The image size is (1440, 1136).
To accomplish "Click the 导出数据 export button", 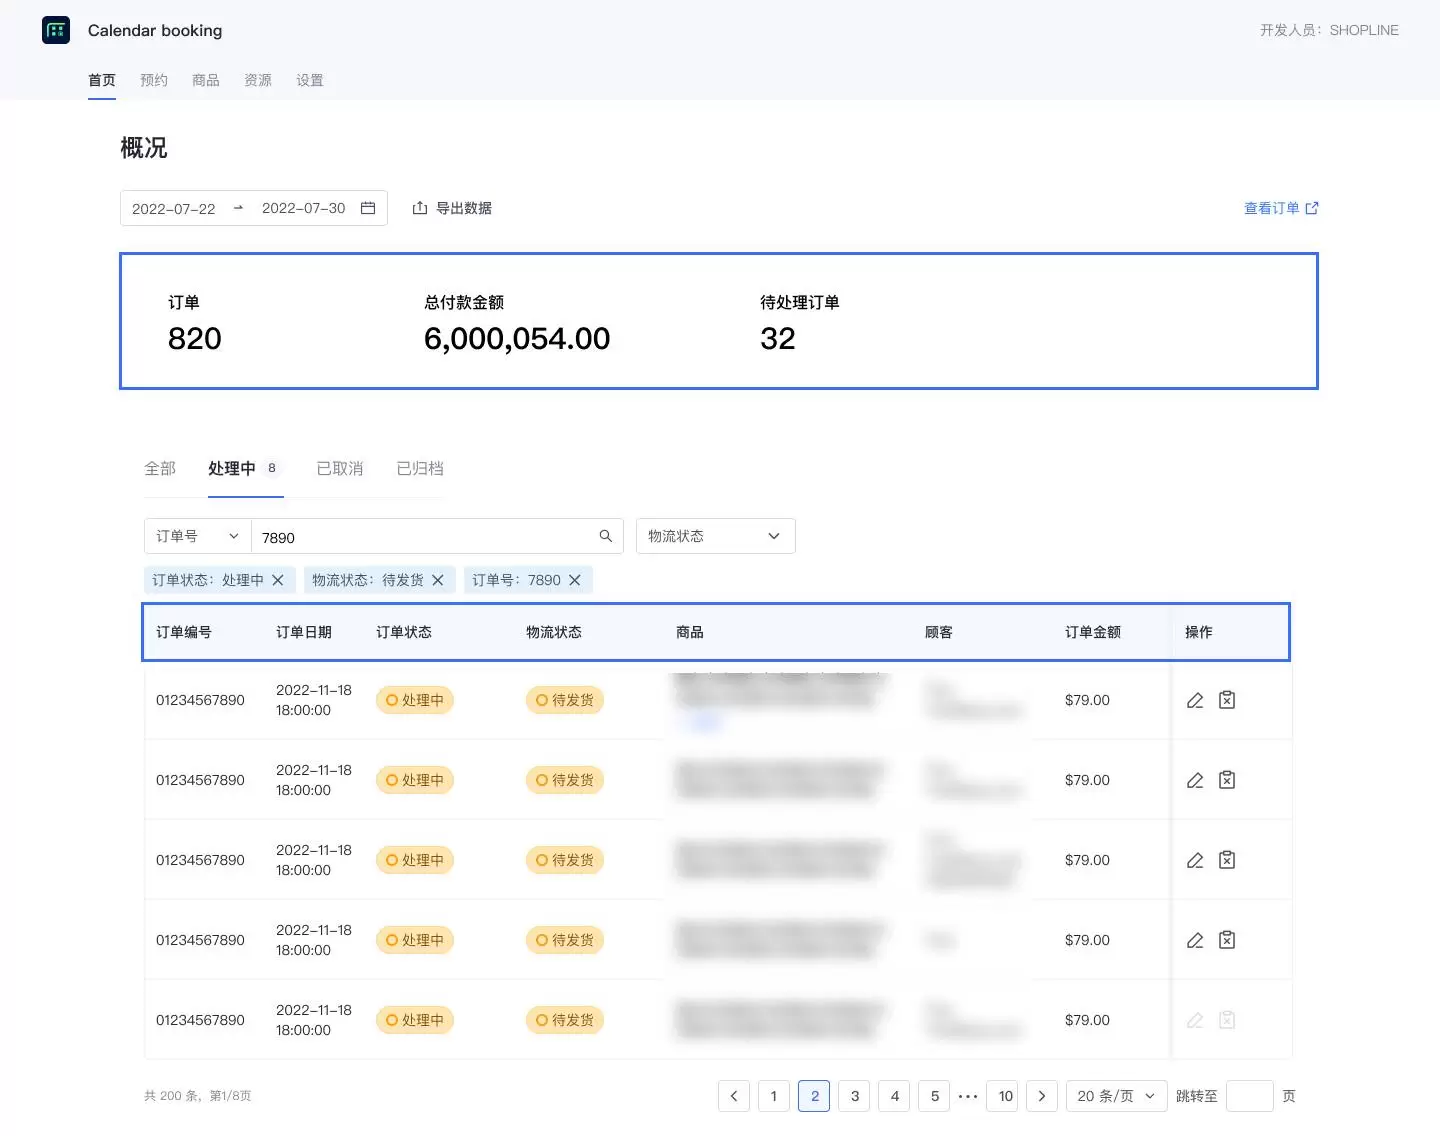I will [x=452, y=208].
